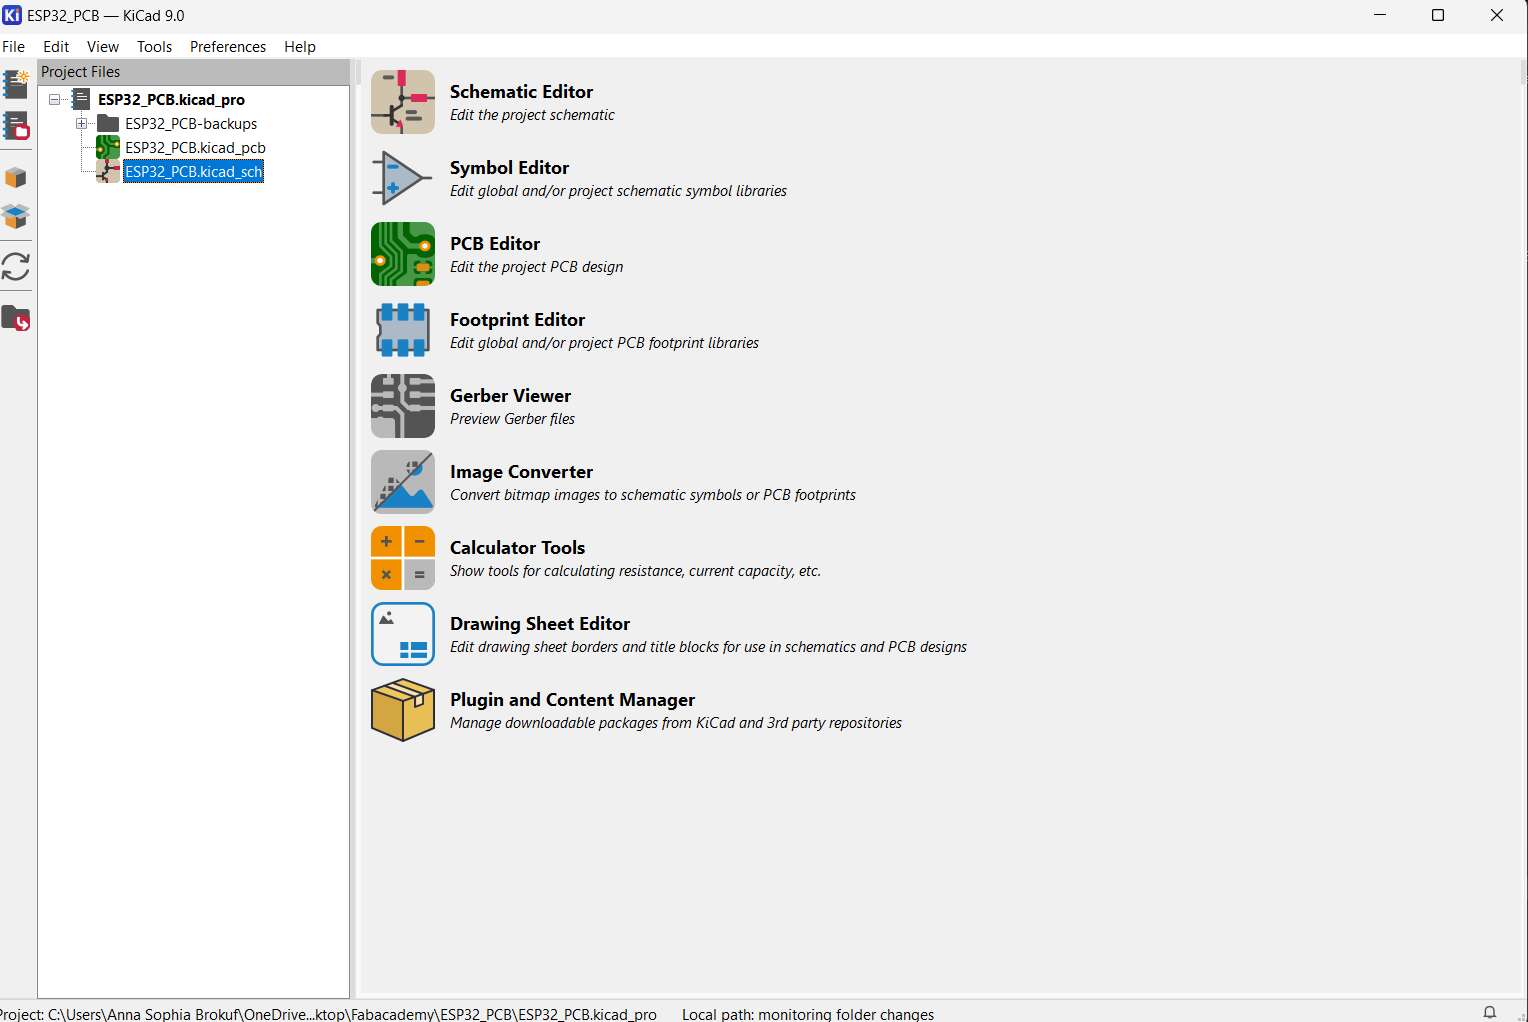
Task: Click the project path in status bar
Action: pos(329,1013)
